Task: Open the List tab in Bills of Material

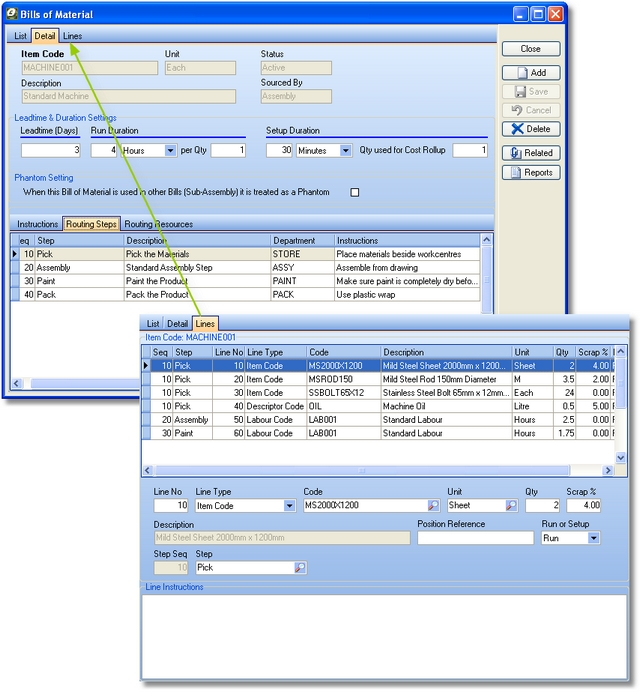Action: coord(20,36)
